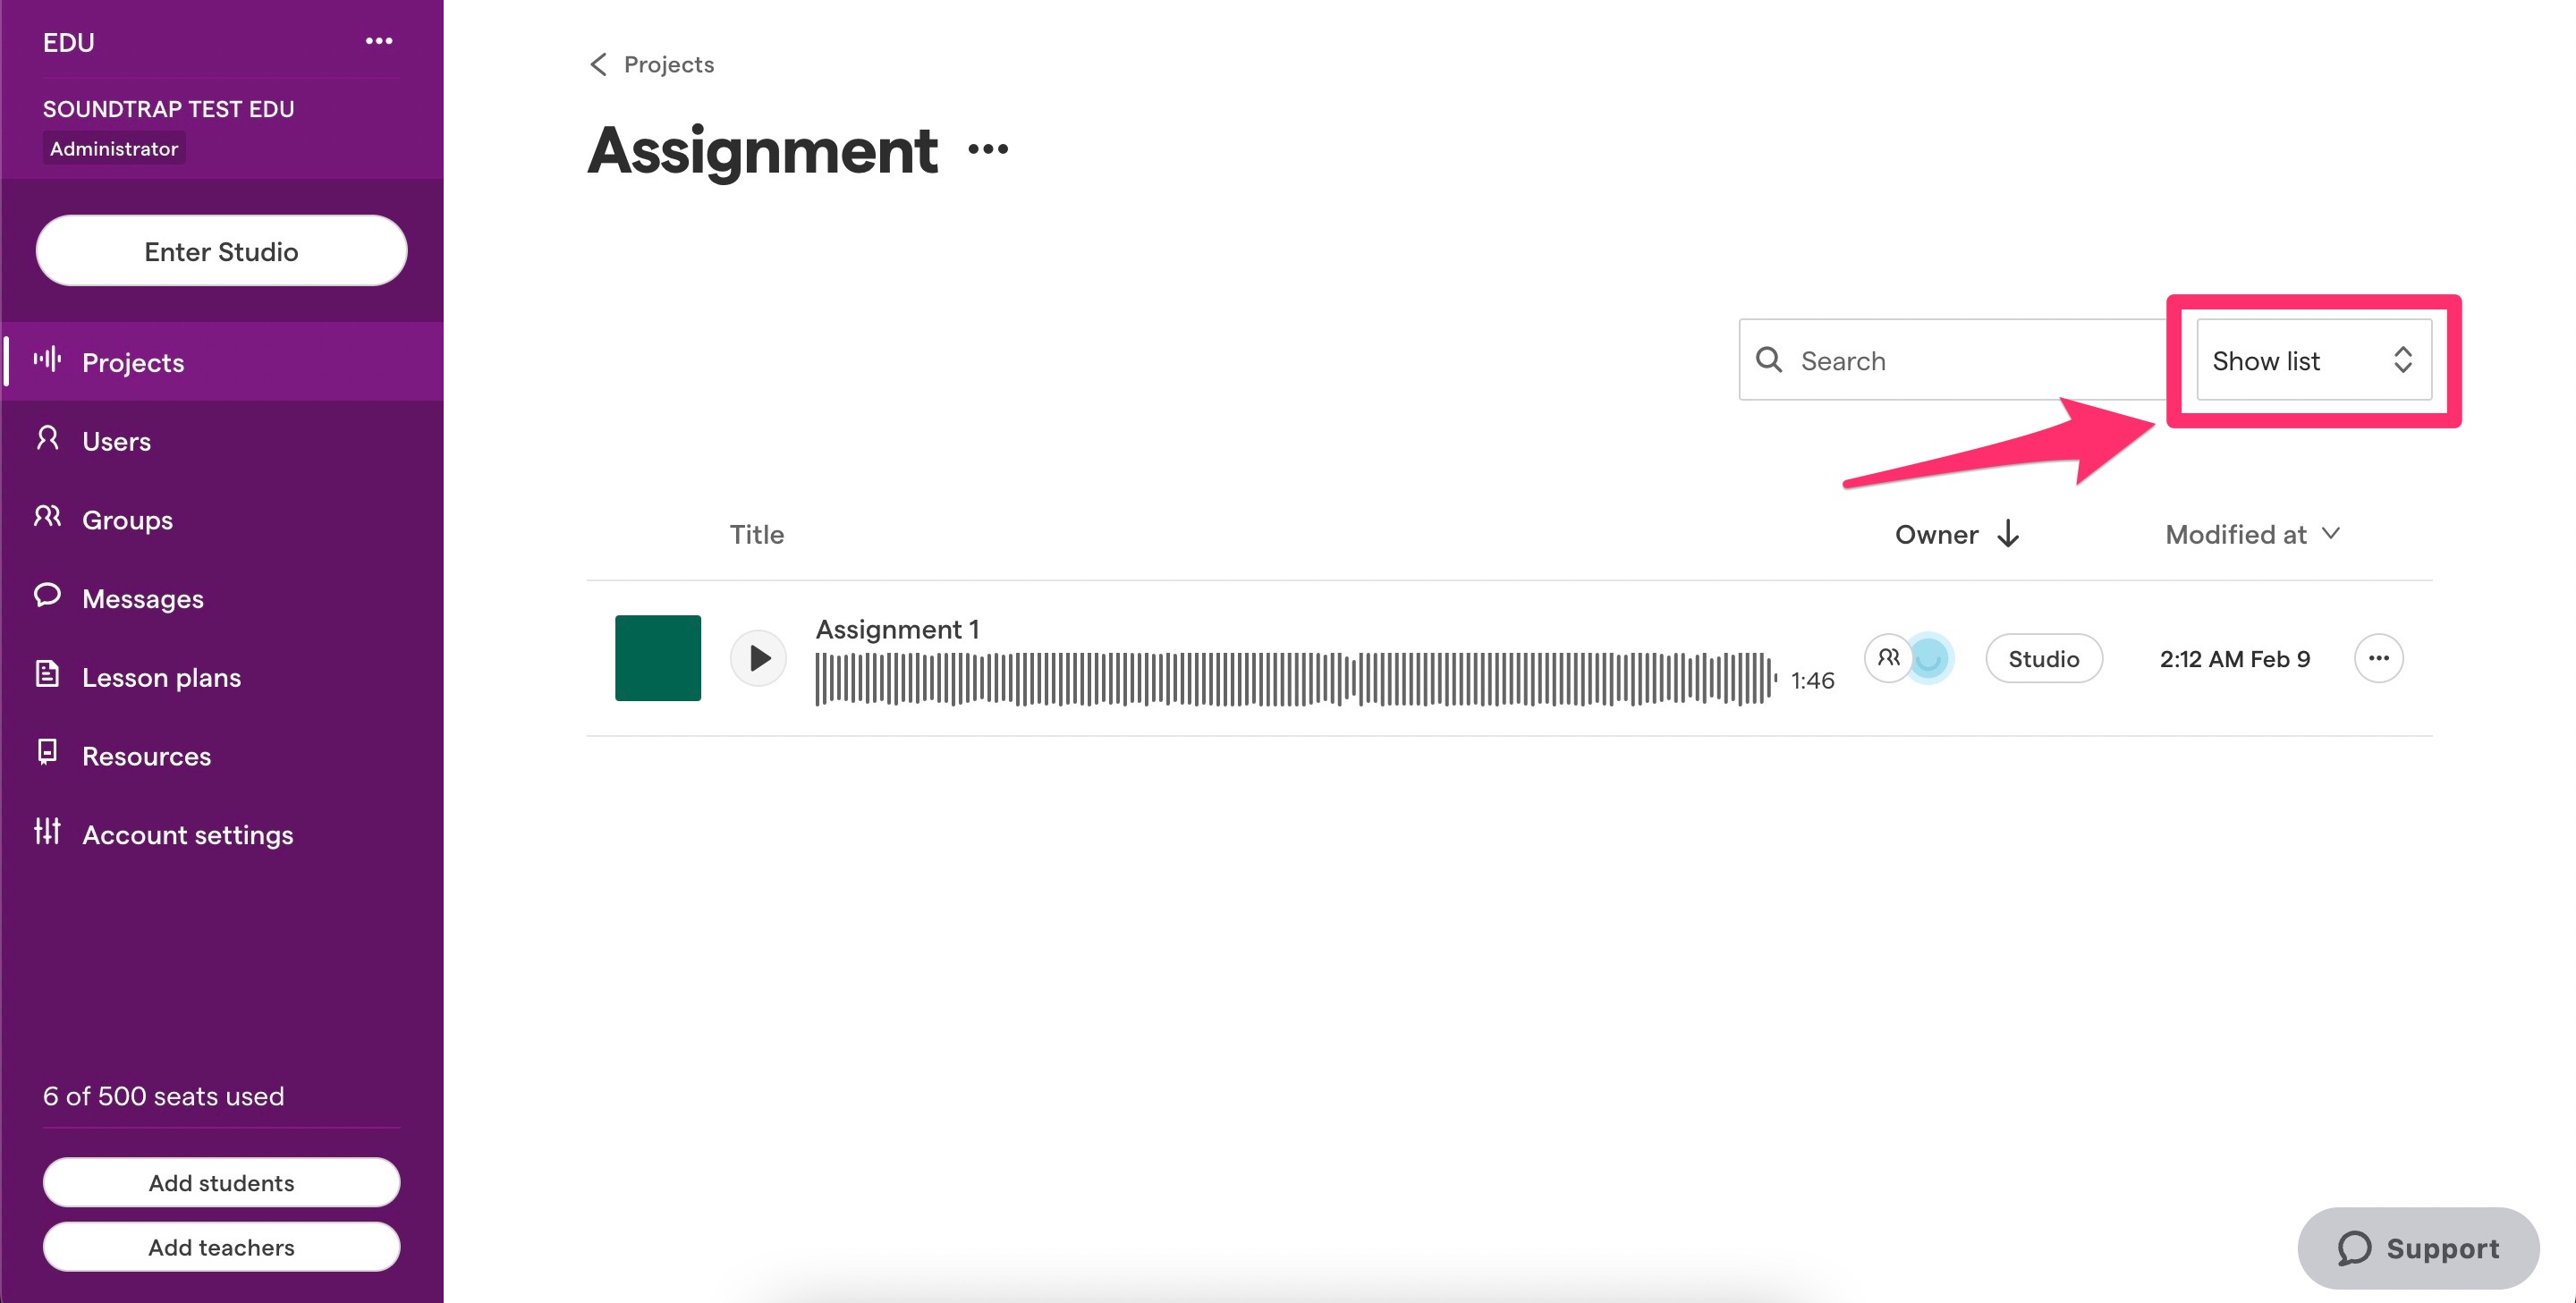
Task: Click the Support chat bubble button
Action: [2418, 1247]
